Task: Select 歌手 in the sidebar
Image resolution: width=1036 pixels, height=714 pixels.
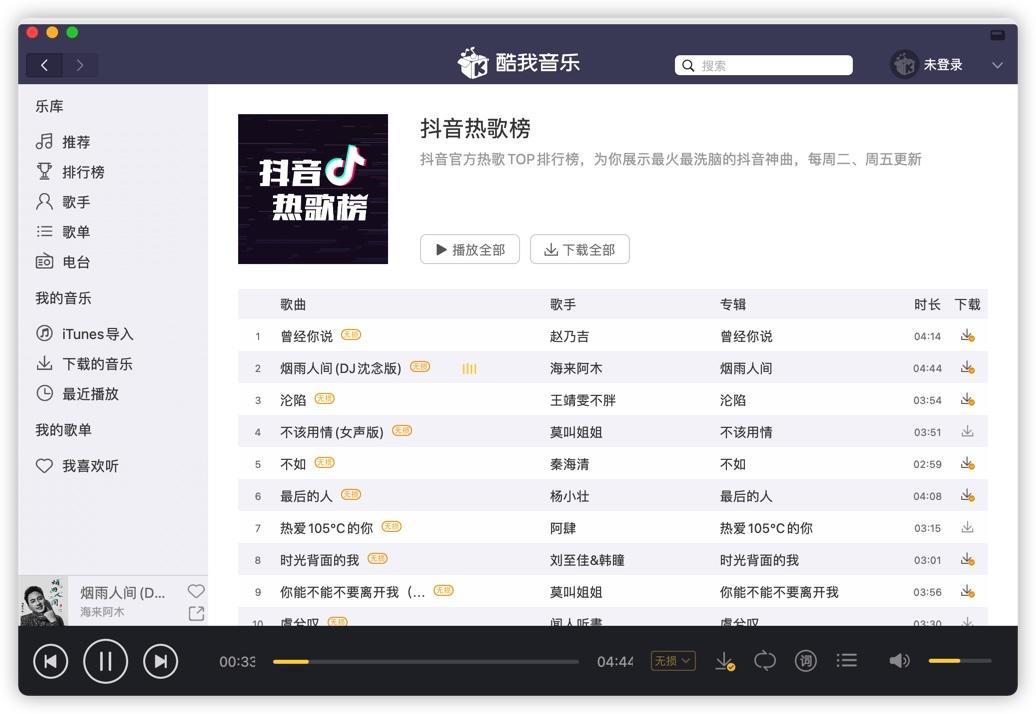Action: (75, 201)
